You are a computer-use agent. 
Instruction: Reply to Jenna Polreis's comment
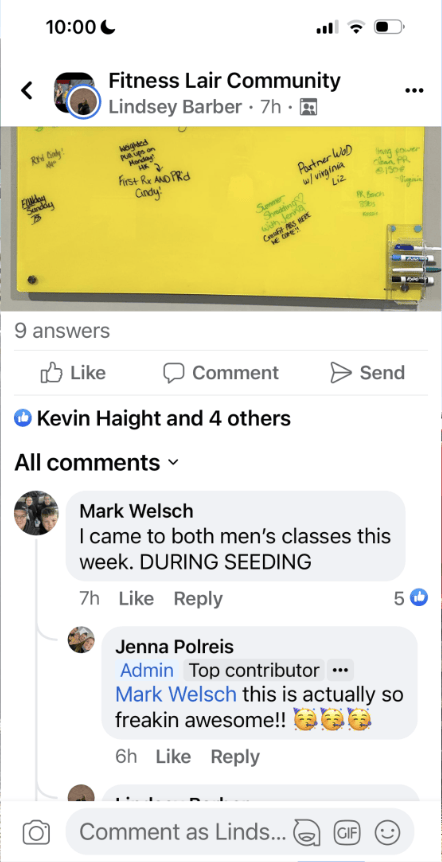pos(235,757)
